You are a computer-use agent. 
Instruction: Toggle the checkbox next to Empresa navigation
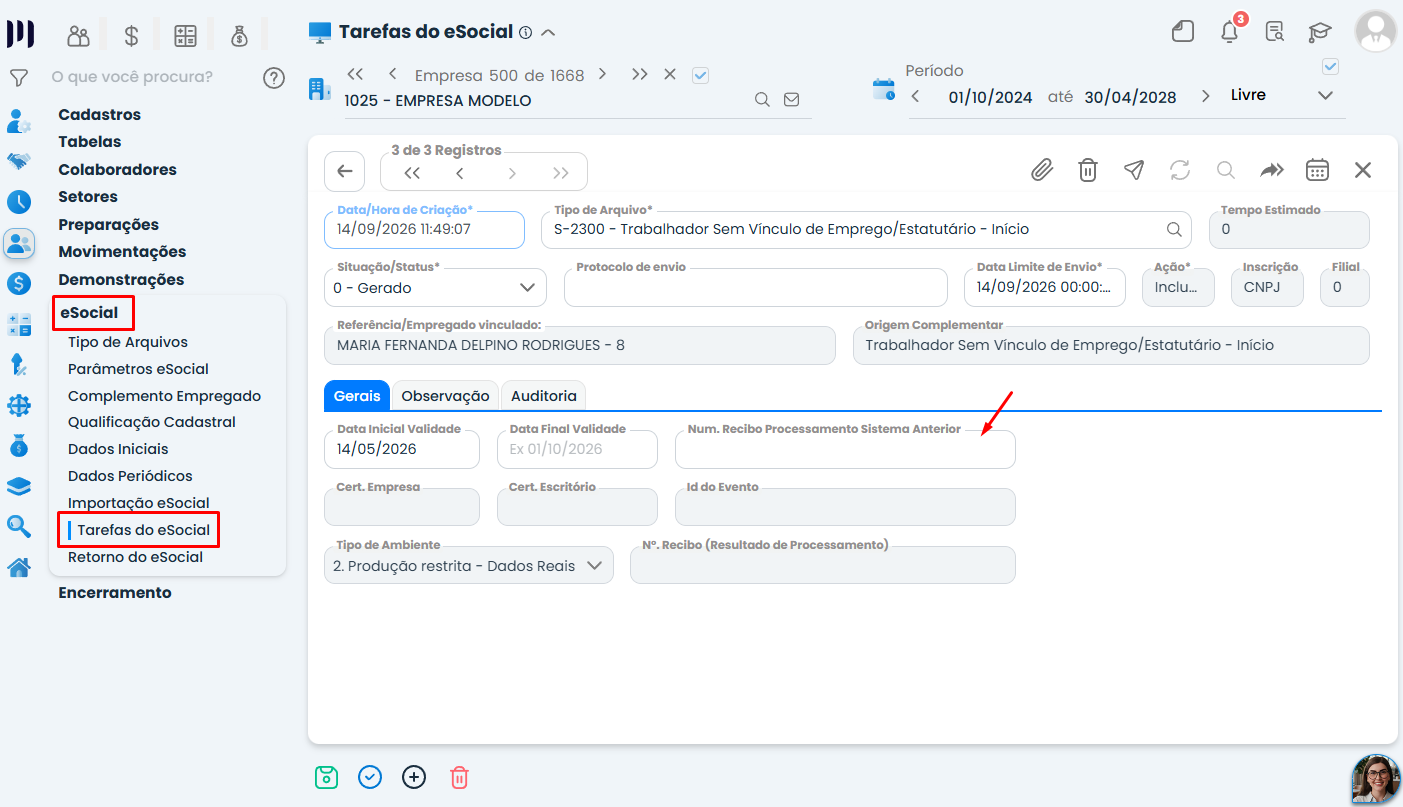click(701, 75)
